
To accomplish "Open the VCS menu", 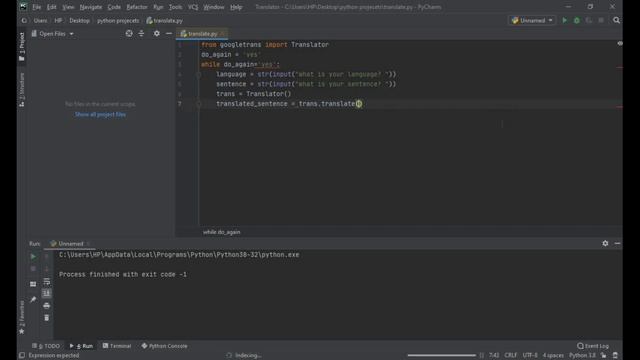I will click(x=193, y=7).
